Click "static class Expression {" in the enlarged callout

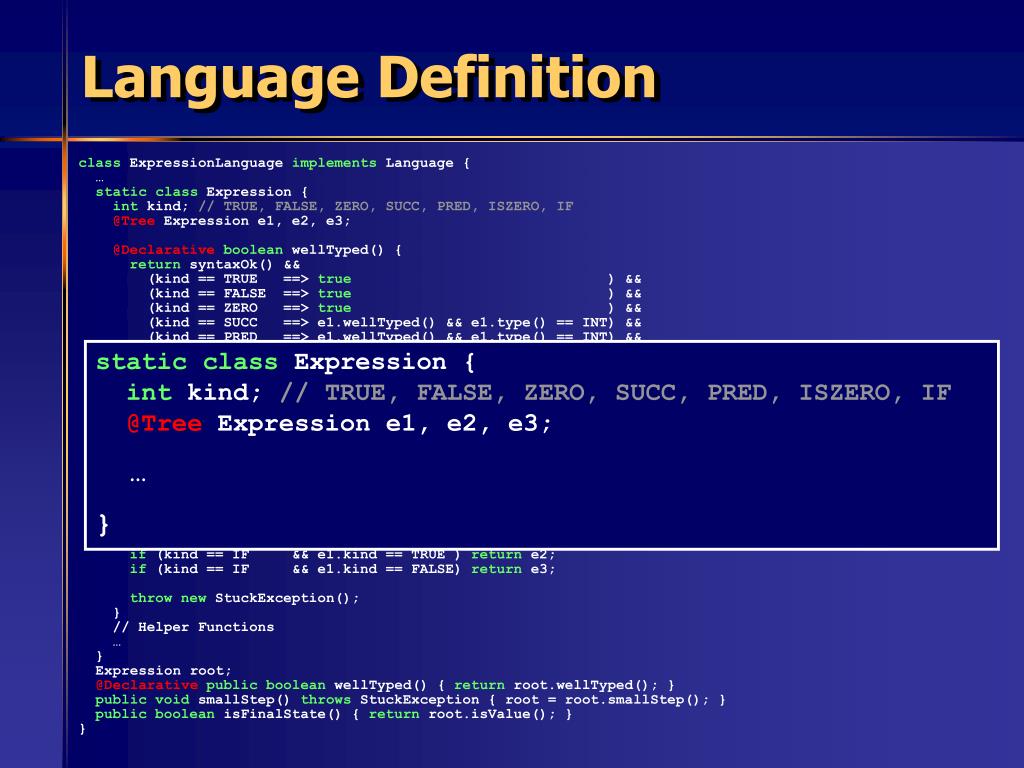pos(285,362)
